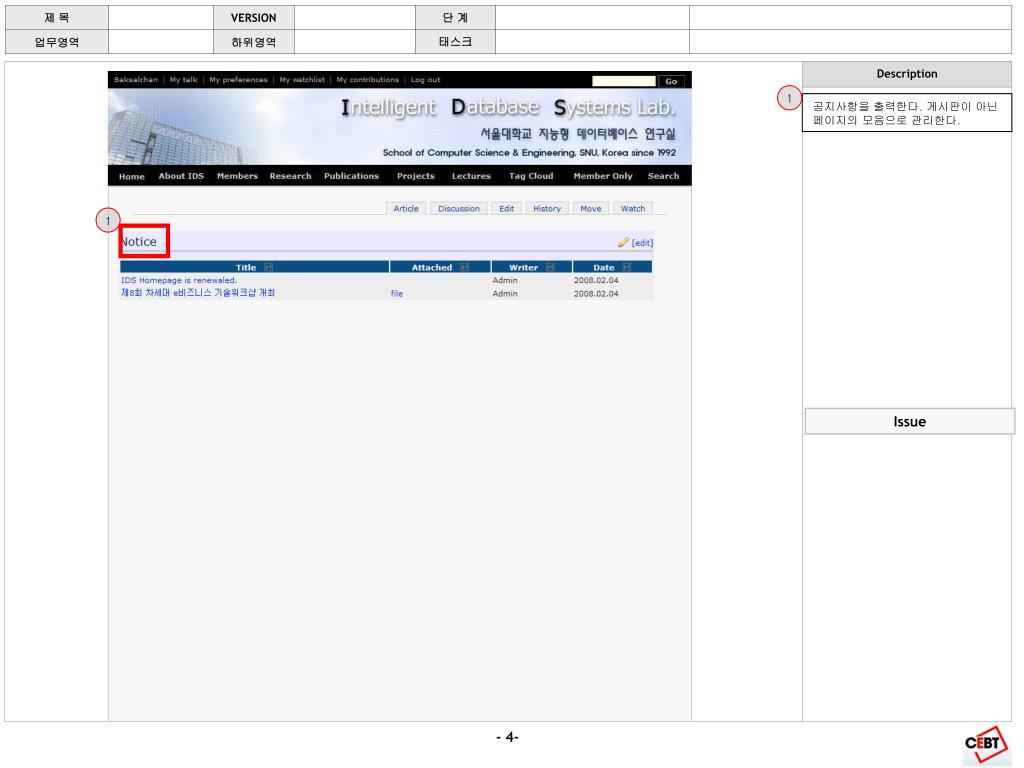The image size is (1024, 768).
Task: Click Search in the navigation bar
Action: [663, 176]
